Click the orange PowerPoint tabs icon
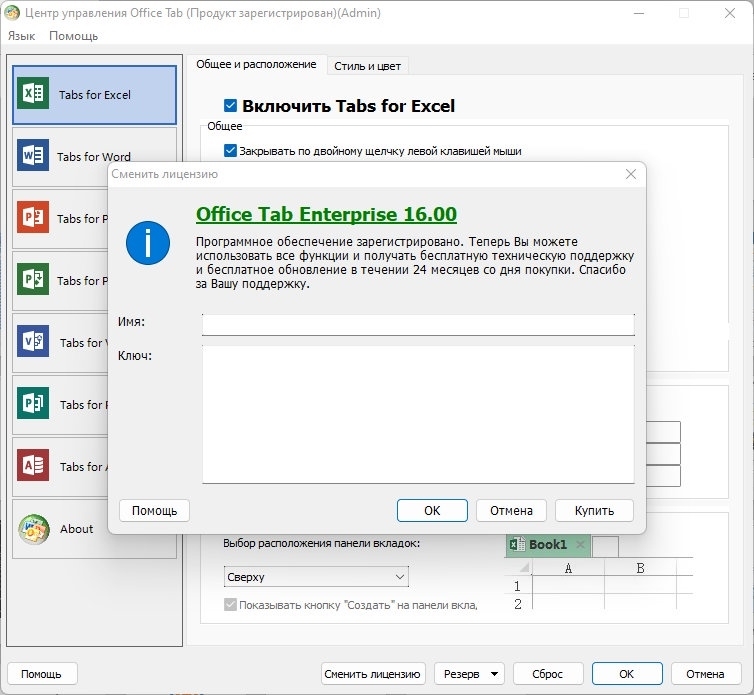This screenshot has width=754, height=695. click(33, 217)
